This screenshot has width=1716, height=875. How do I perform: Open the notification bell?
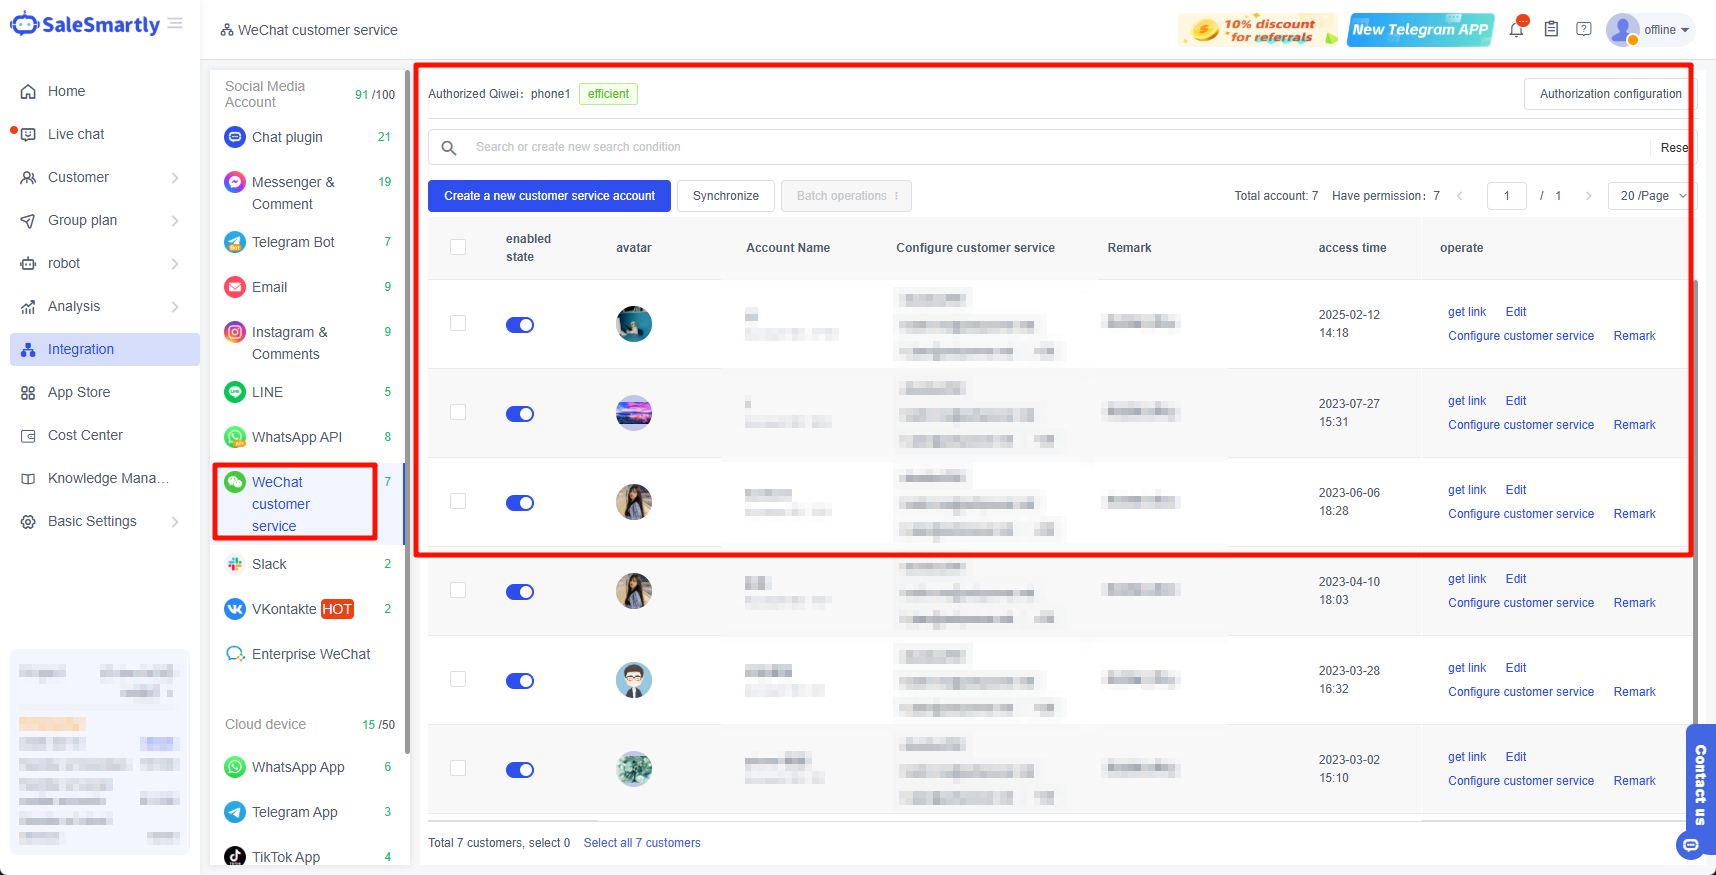(x=1516, y=29)
